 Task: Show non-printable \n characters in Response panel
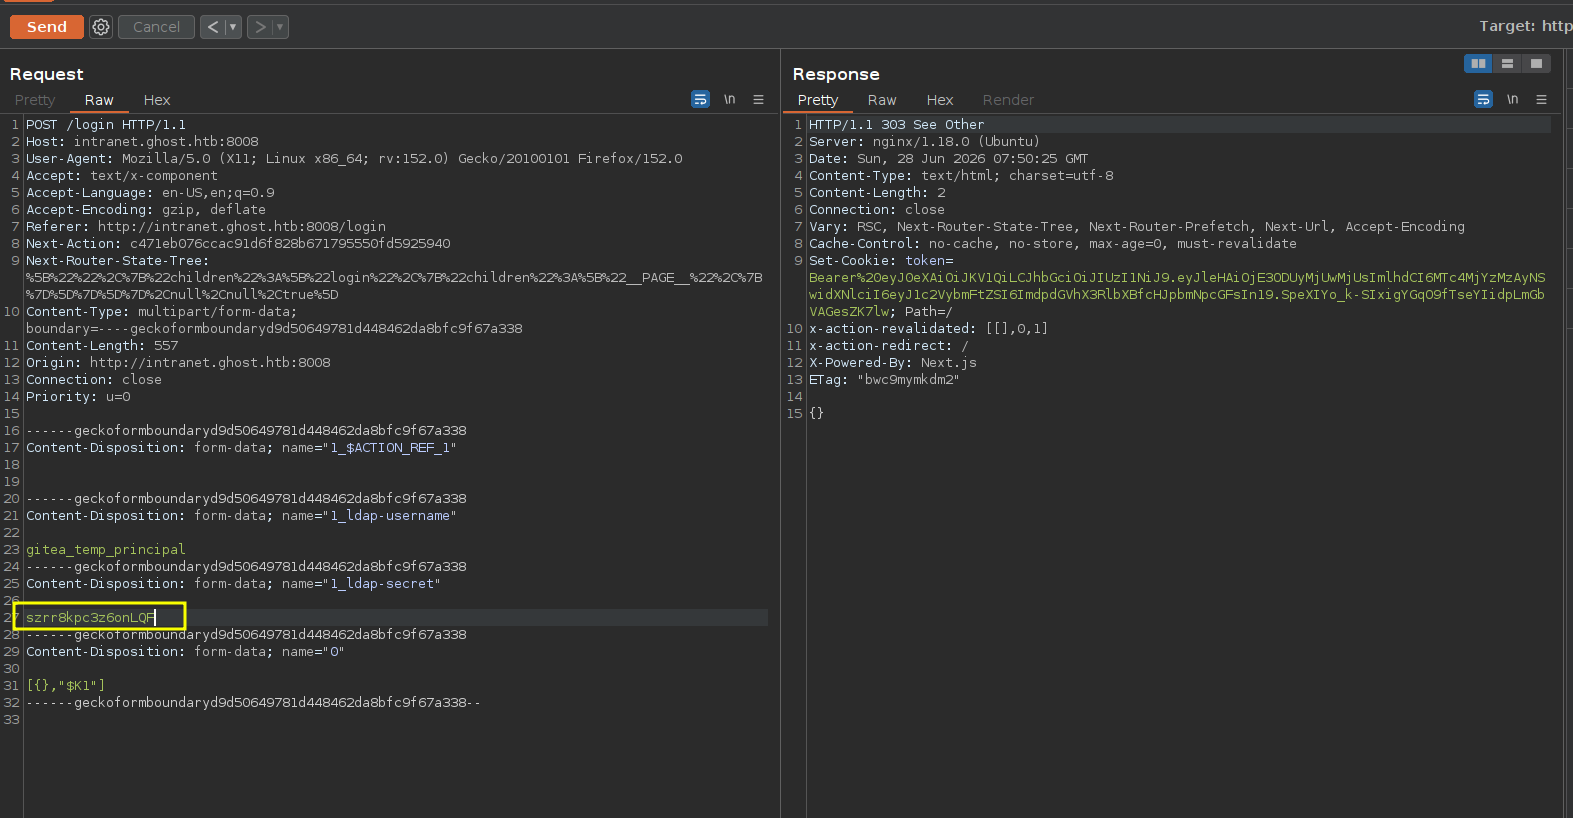(x=1513, y=99)
